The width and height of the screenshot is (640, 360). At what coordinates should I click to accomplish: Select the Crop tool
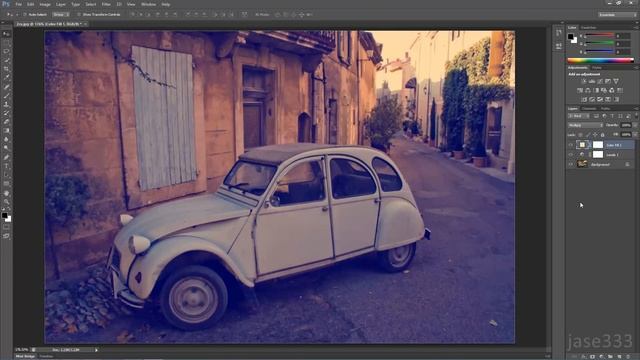pos(6,69)
